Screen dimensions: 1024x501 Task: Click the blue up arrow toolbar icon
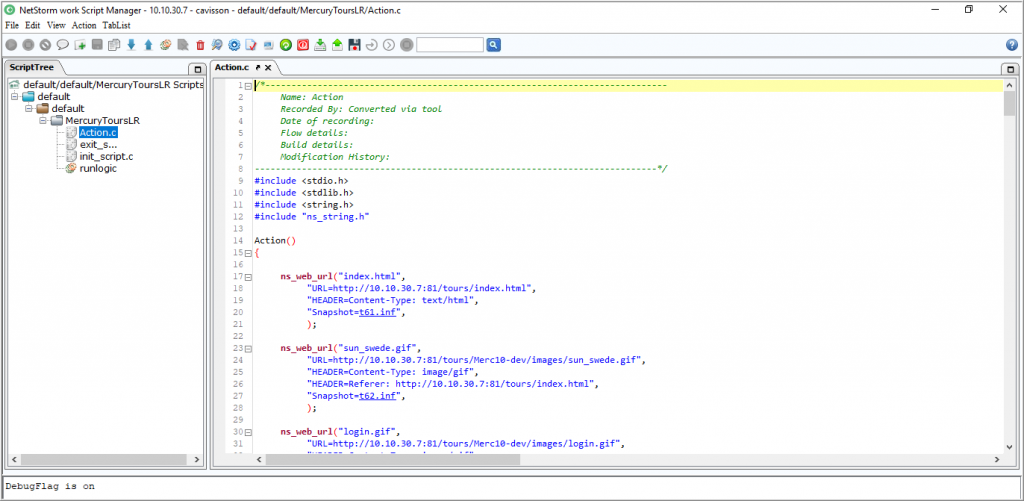pos(148,45)
